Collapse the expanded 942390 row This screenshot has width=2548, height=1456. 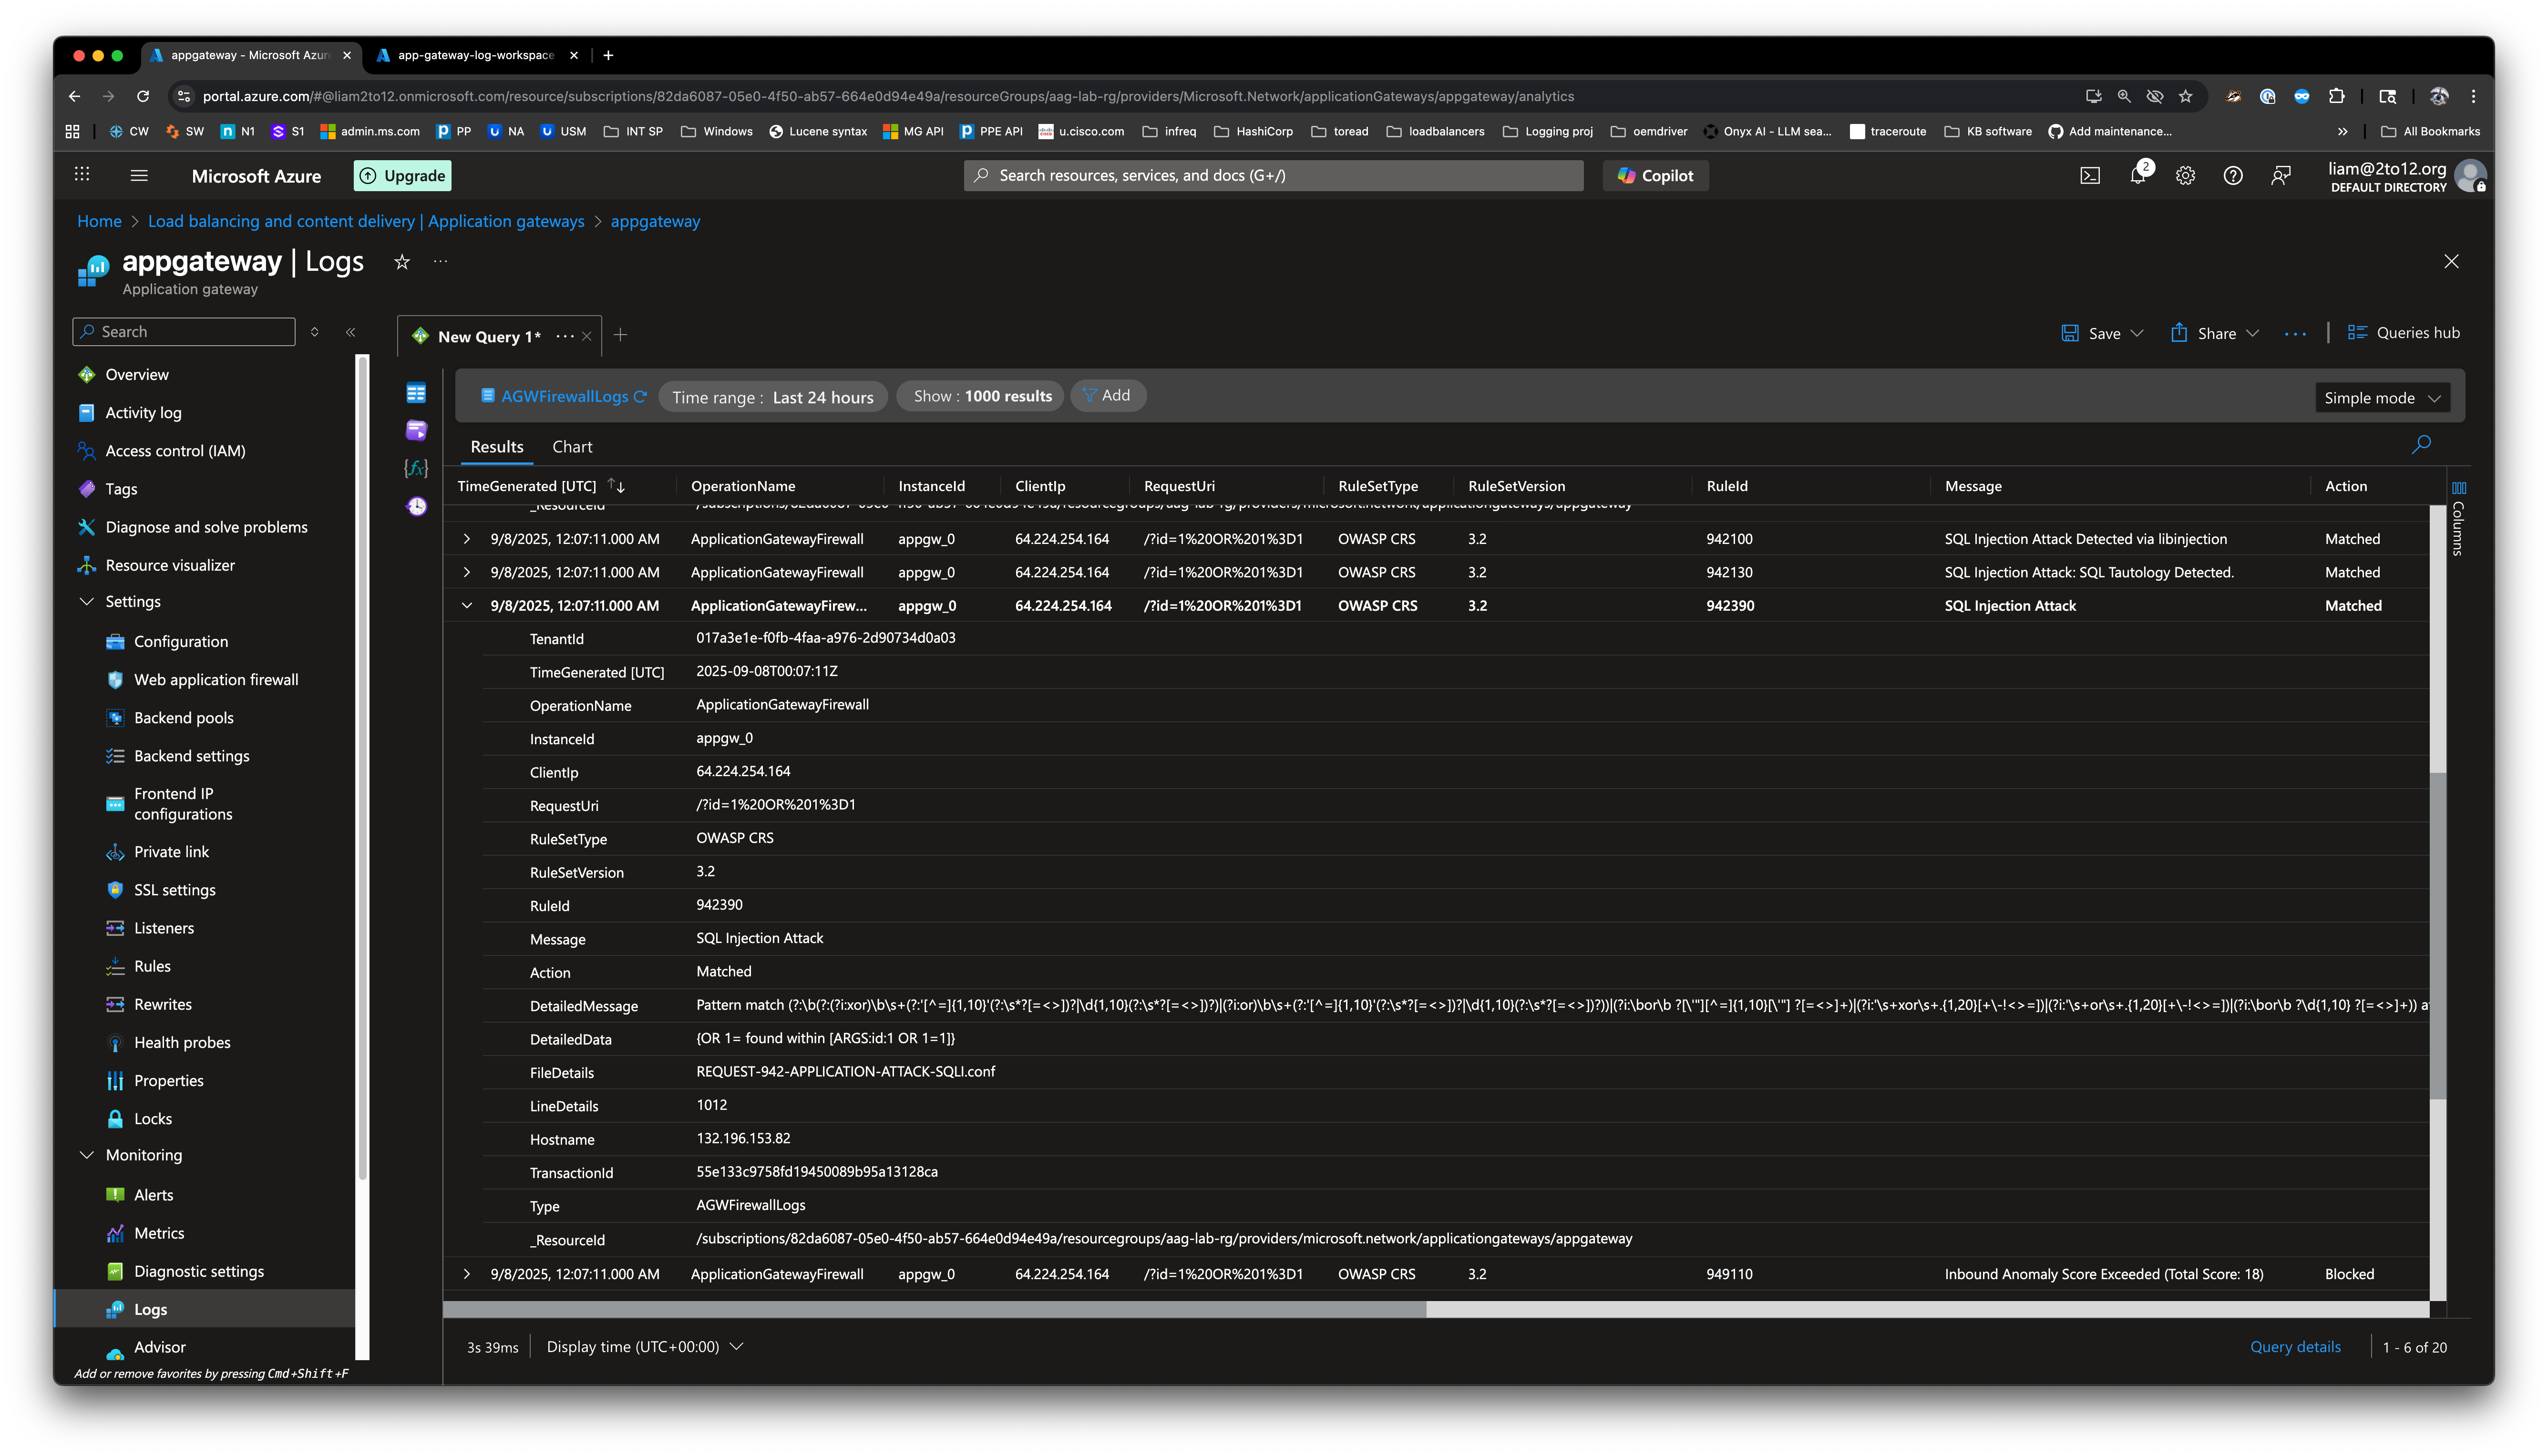coord(467,605)
